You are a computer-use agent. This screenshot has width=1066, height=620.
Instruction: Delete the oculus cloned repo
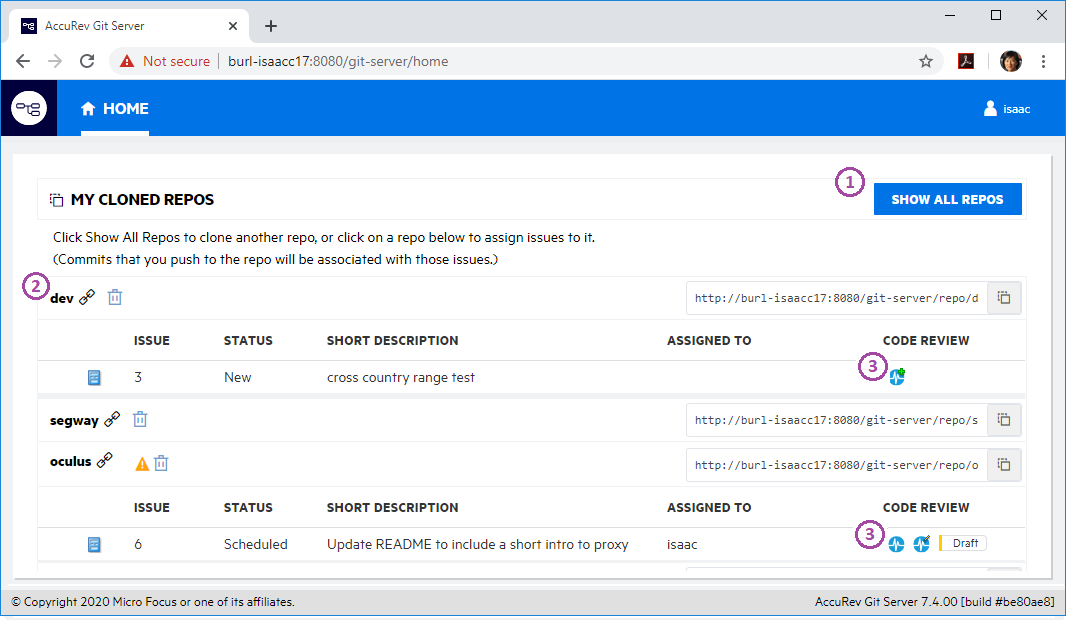(x=161, y=463)
